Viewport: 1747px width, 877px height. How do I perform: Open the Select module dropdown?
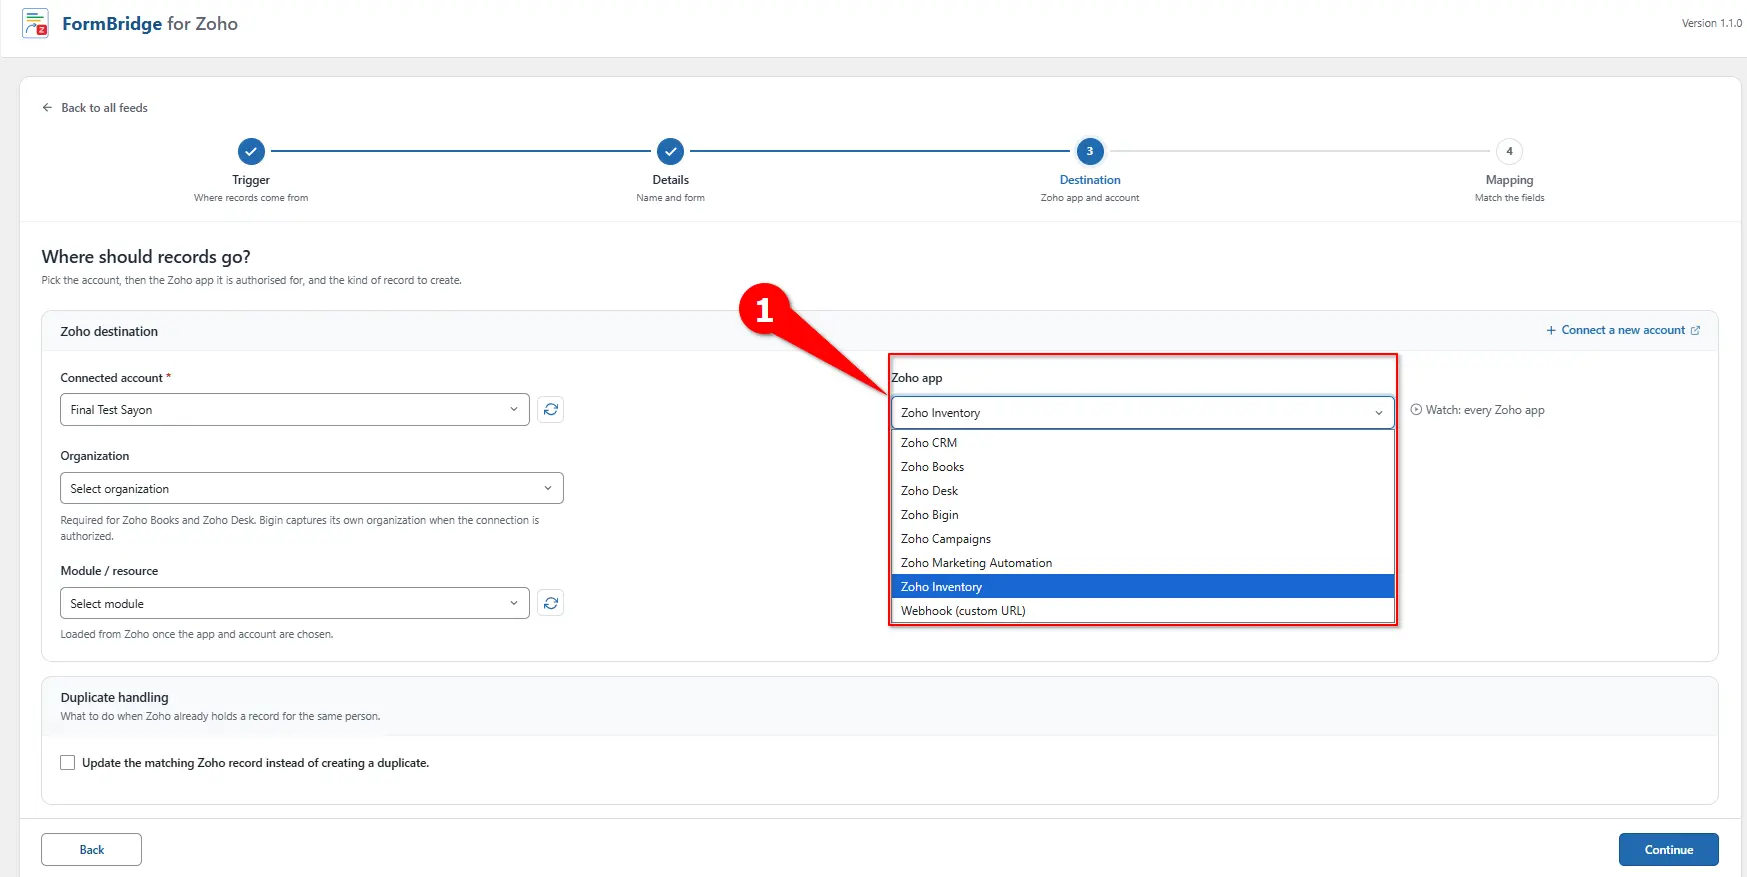coord(295,604)
